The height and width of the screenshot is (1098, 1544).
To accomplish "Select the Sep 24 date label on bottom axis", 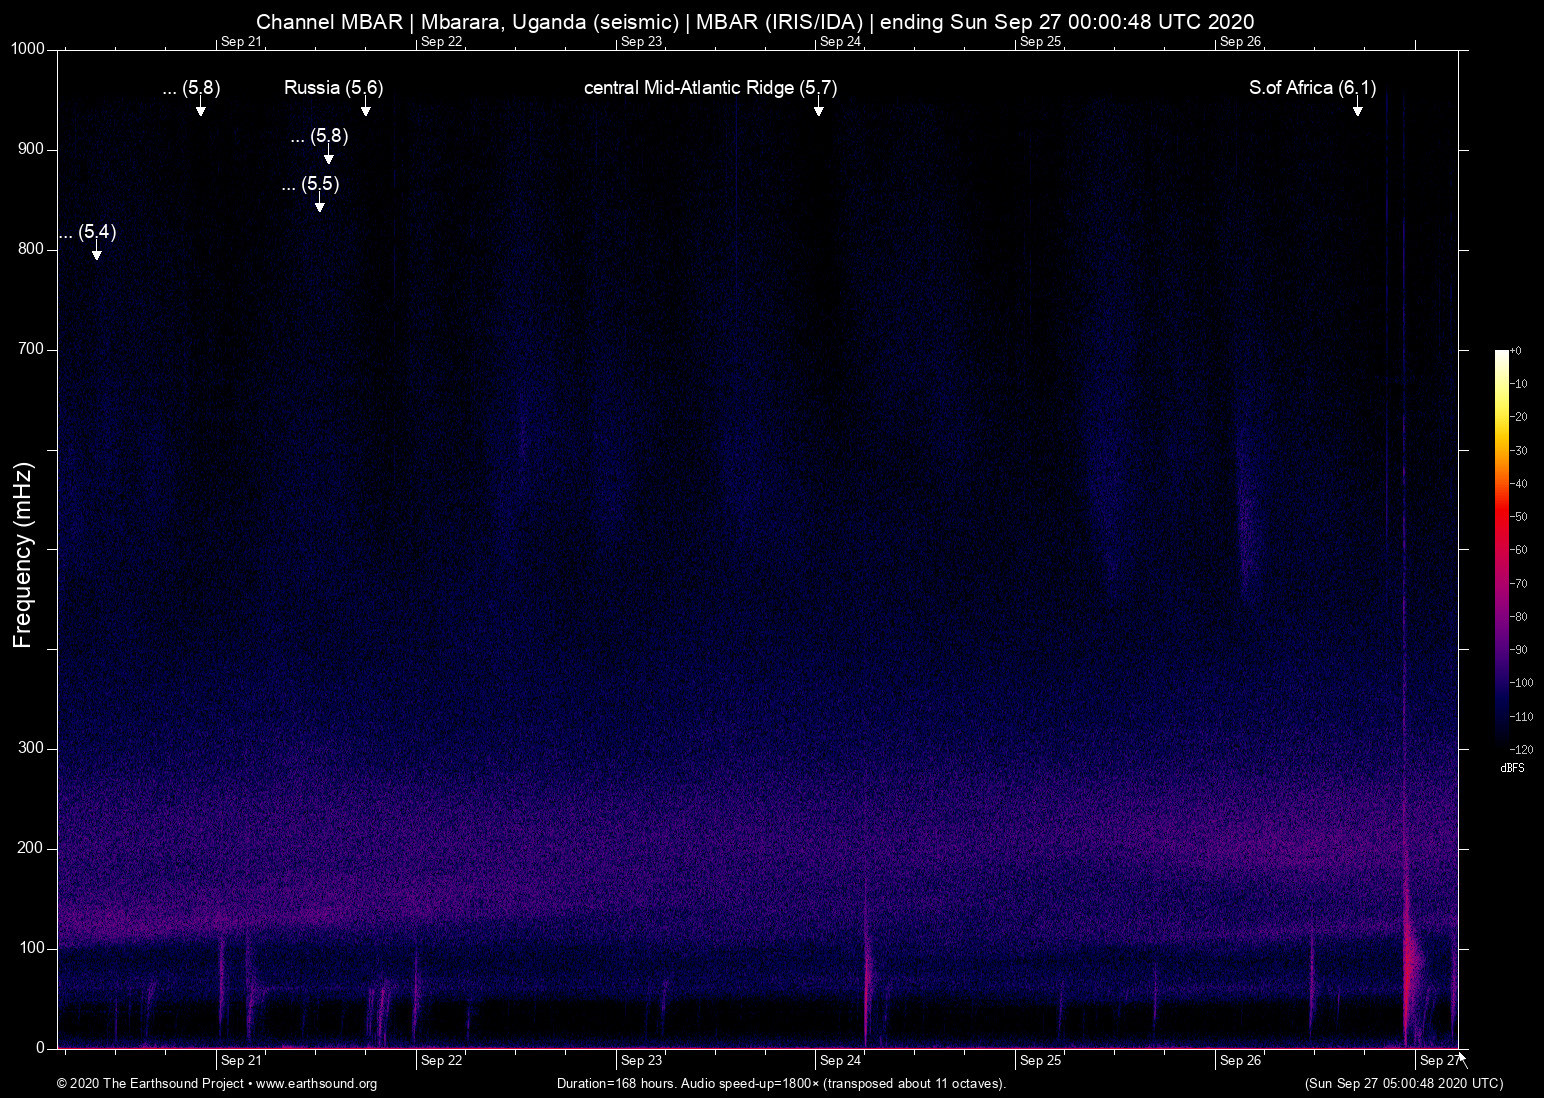I will (840, 1060).
